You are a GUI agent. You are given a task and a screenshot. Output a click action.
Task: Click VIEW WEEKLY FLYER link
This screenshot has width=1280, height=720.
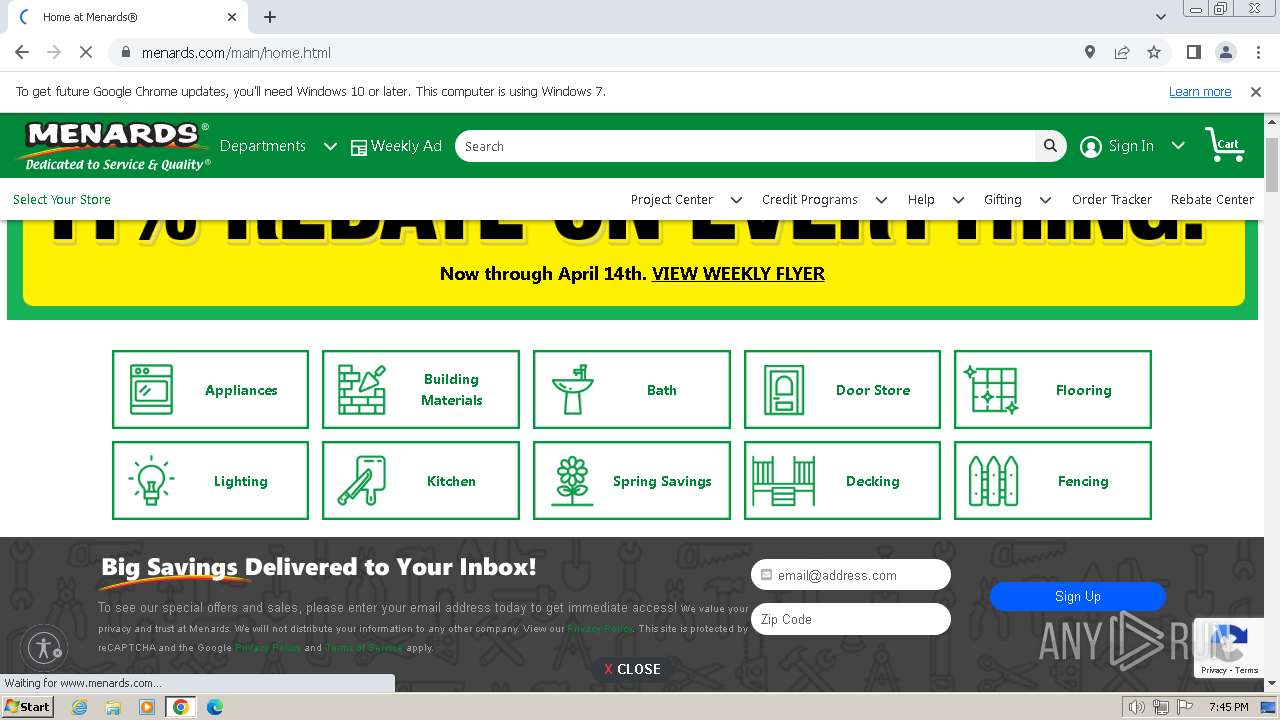738,273
